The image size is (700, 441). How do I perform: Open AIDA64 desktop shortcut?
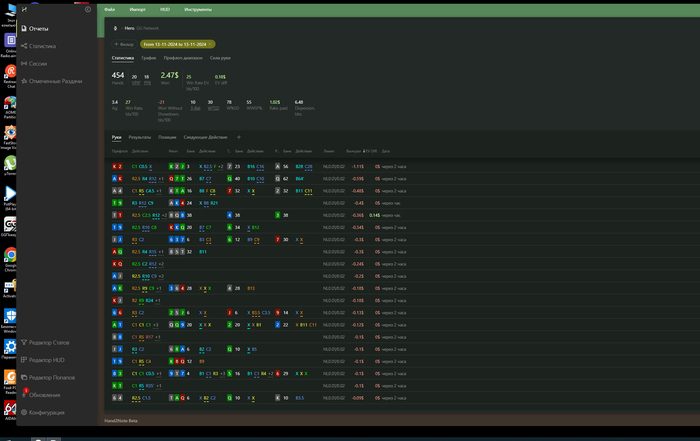tap(10, 410)
